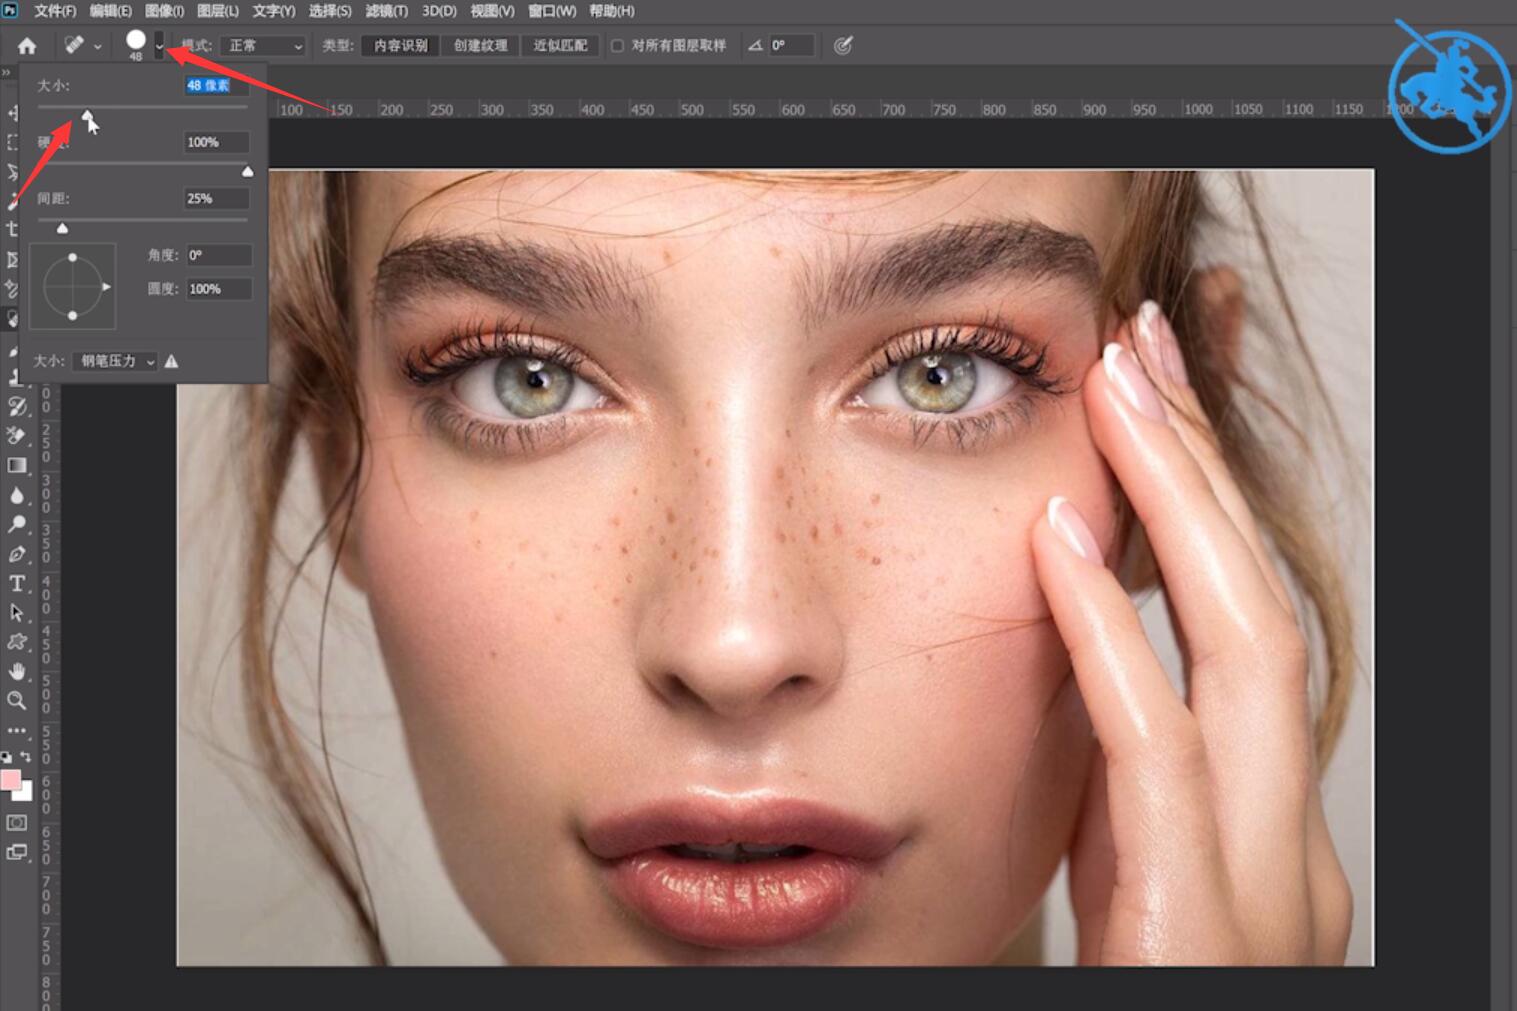Select 内容识别 healing type
The width and height of the screenshot is (1517, 1011).
(x=400, y=46)
